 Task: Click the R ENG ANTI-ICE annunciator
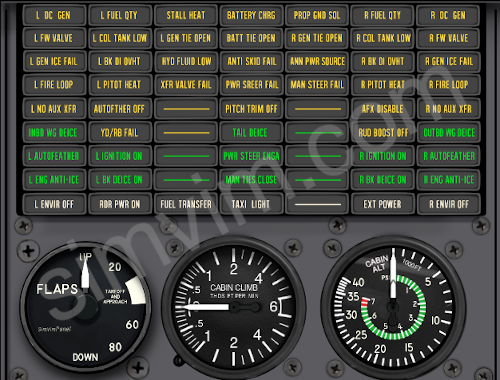point(448,180)
